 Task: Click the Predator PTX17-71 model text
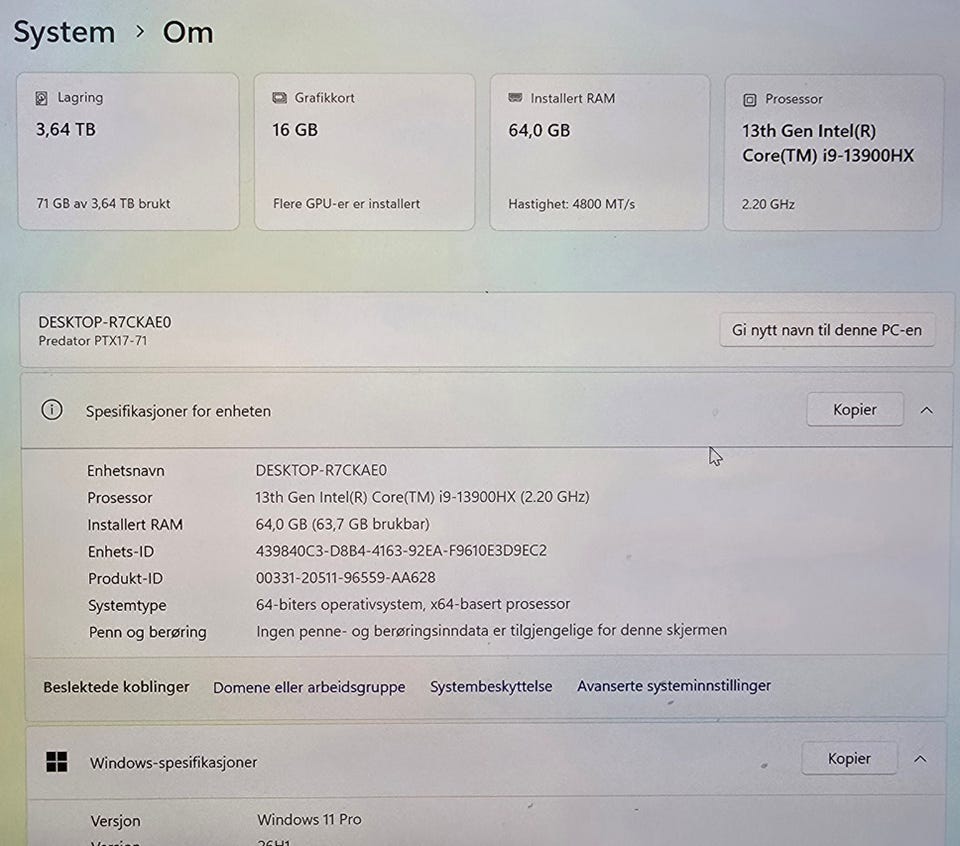pos(92,341)
